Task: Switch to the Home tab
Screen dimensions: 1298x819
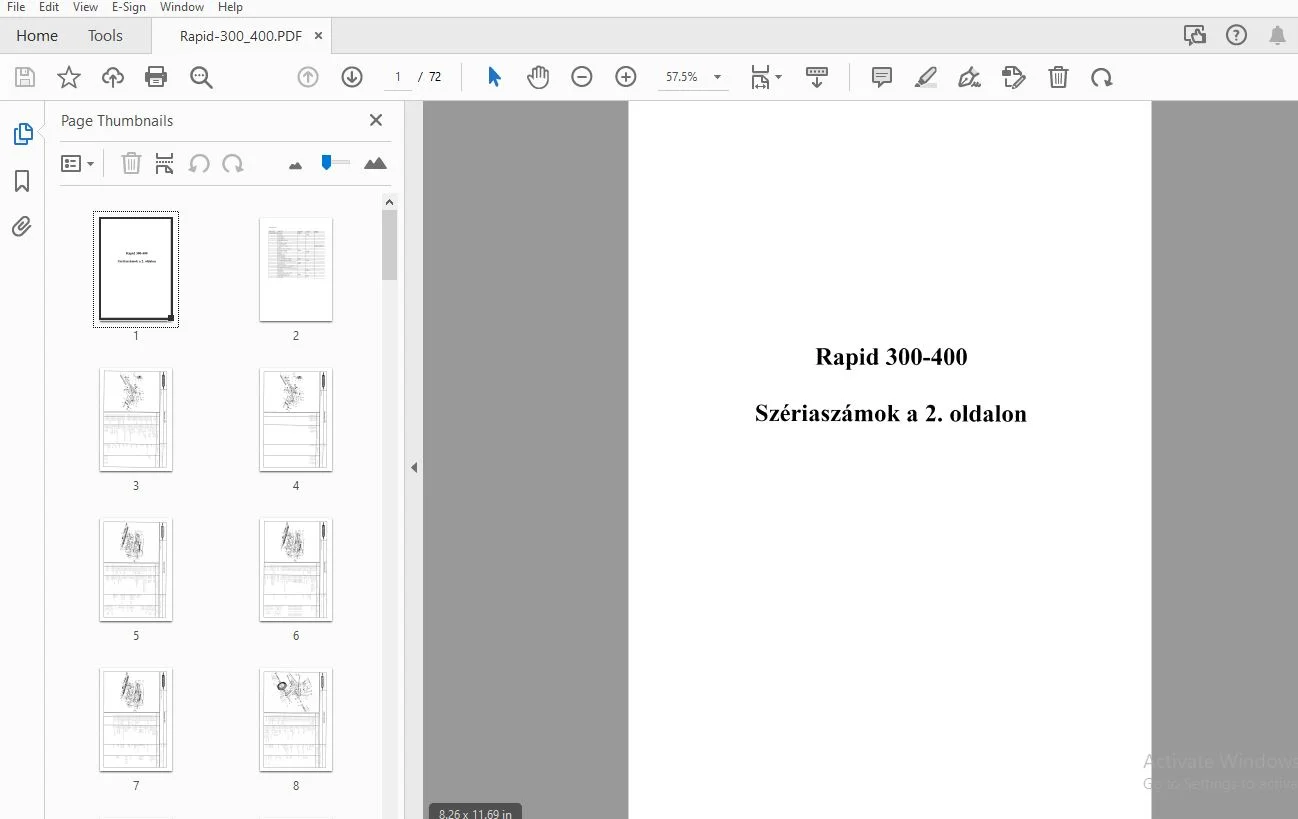Action: 37,35
